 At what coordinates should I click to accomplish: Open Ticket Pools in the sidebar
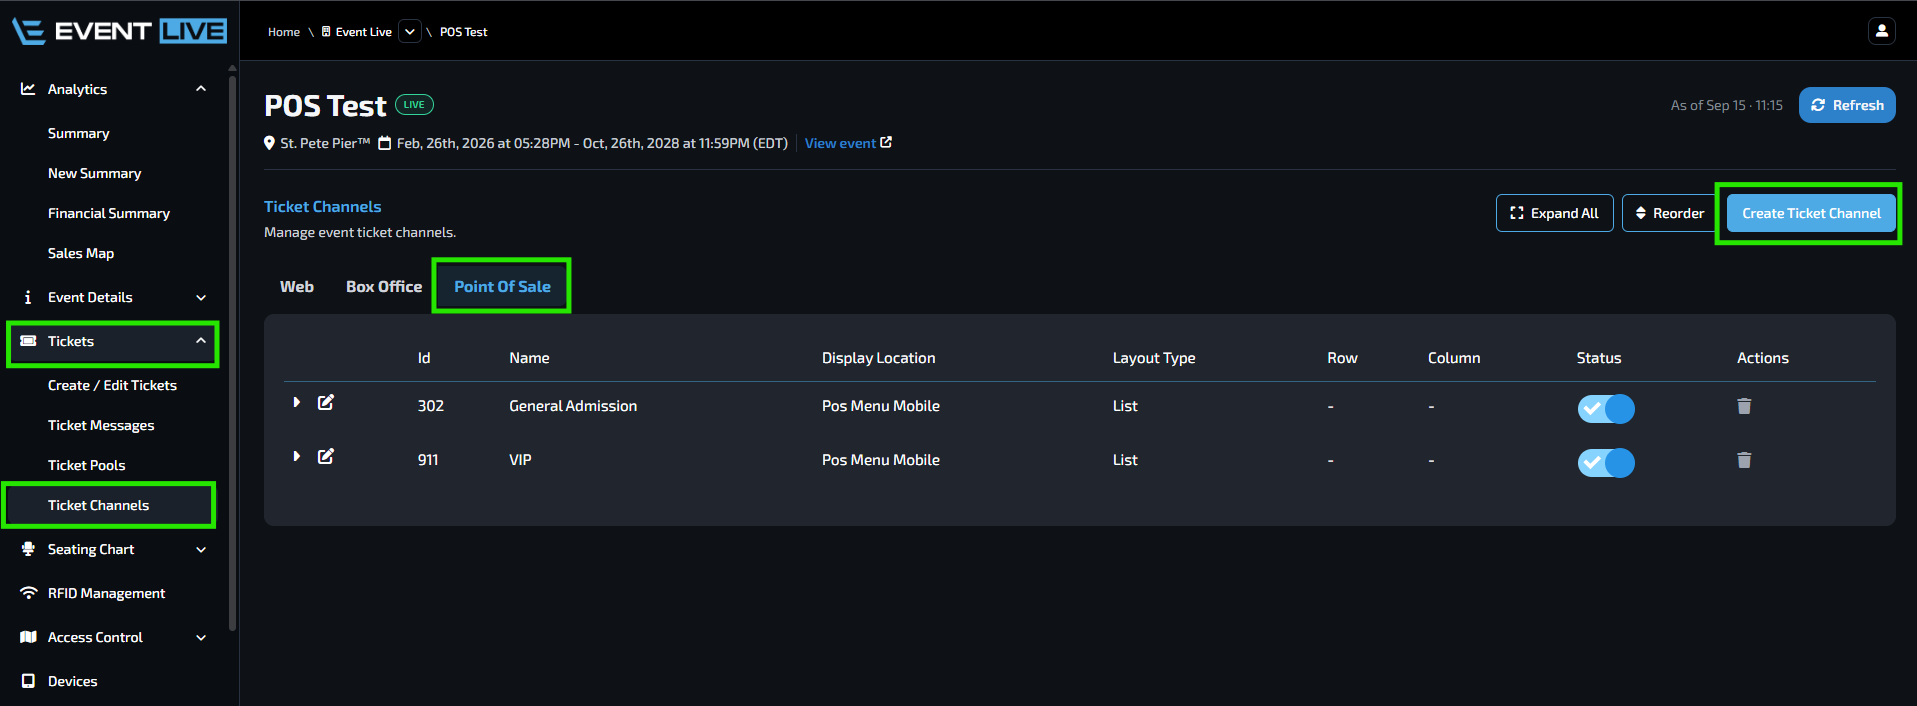[87, 465]
